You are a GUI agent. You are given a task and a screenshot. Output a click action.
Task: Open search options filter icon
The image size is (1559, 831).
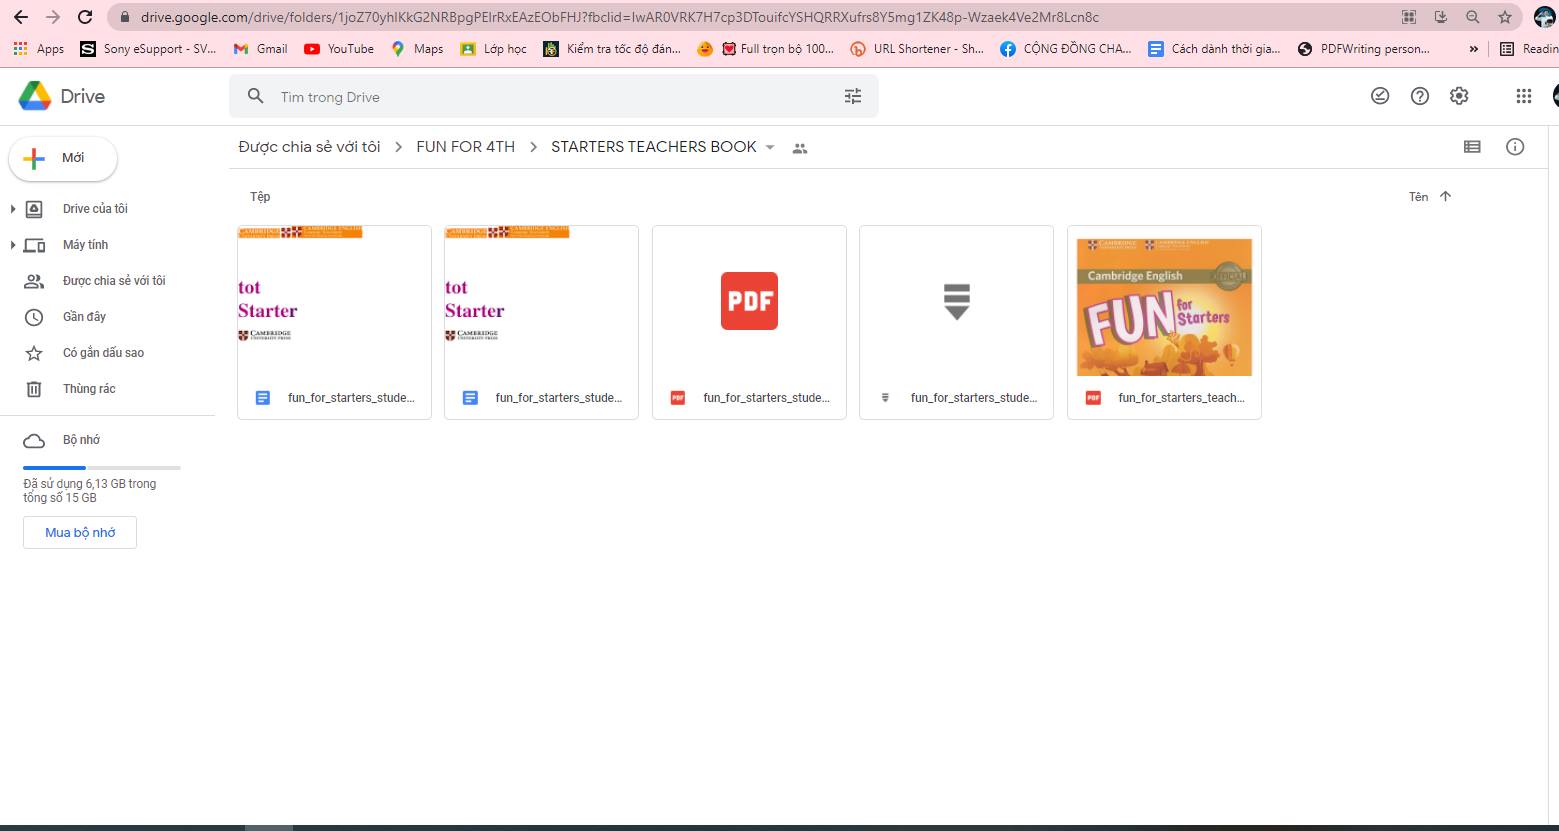852,96
